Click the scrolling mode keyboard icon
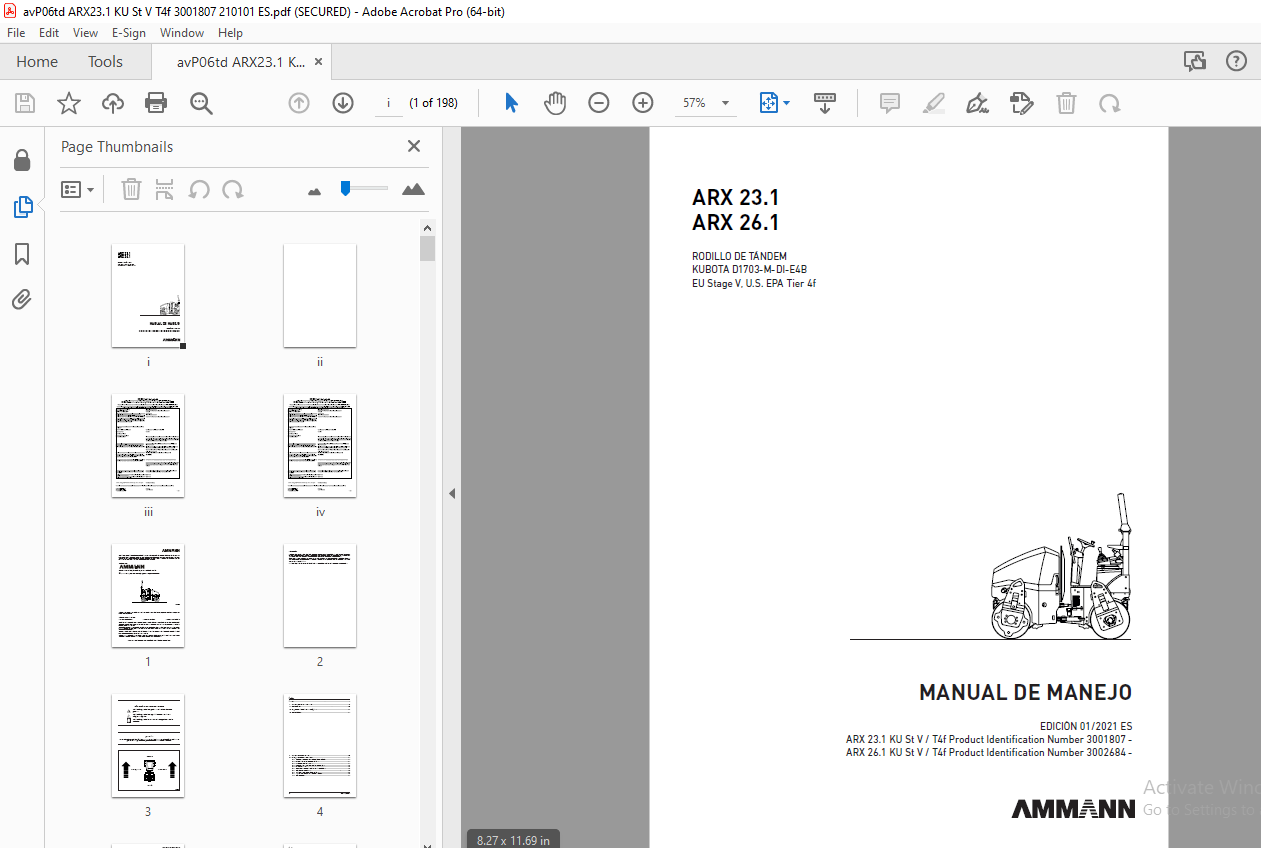This screenshot has height=848, width=1261. pos(825,103)
